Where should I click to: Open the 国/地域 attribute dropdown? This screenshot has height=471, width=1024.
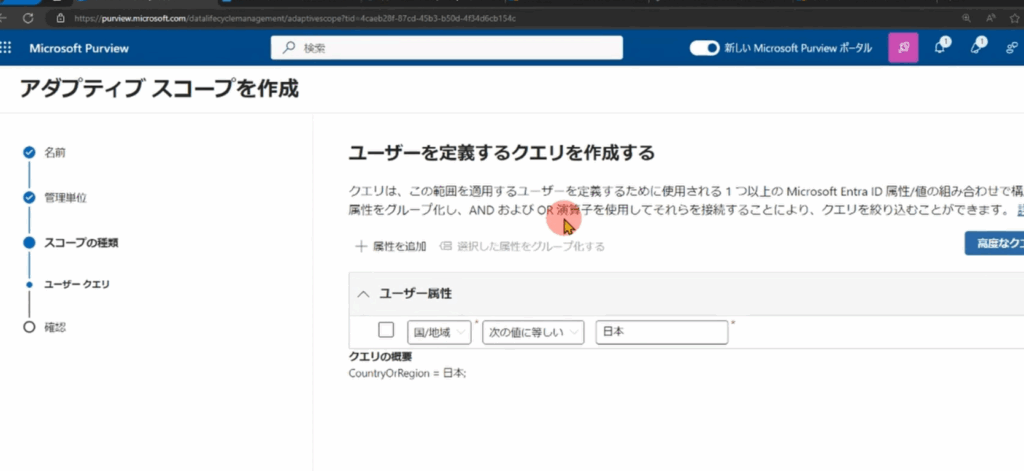(439, 332)
